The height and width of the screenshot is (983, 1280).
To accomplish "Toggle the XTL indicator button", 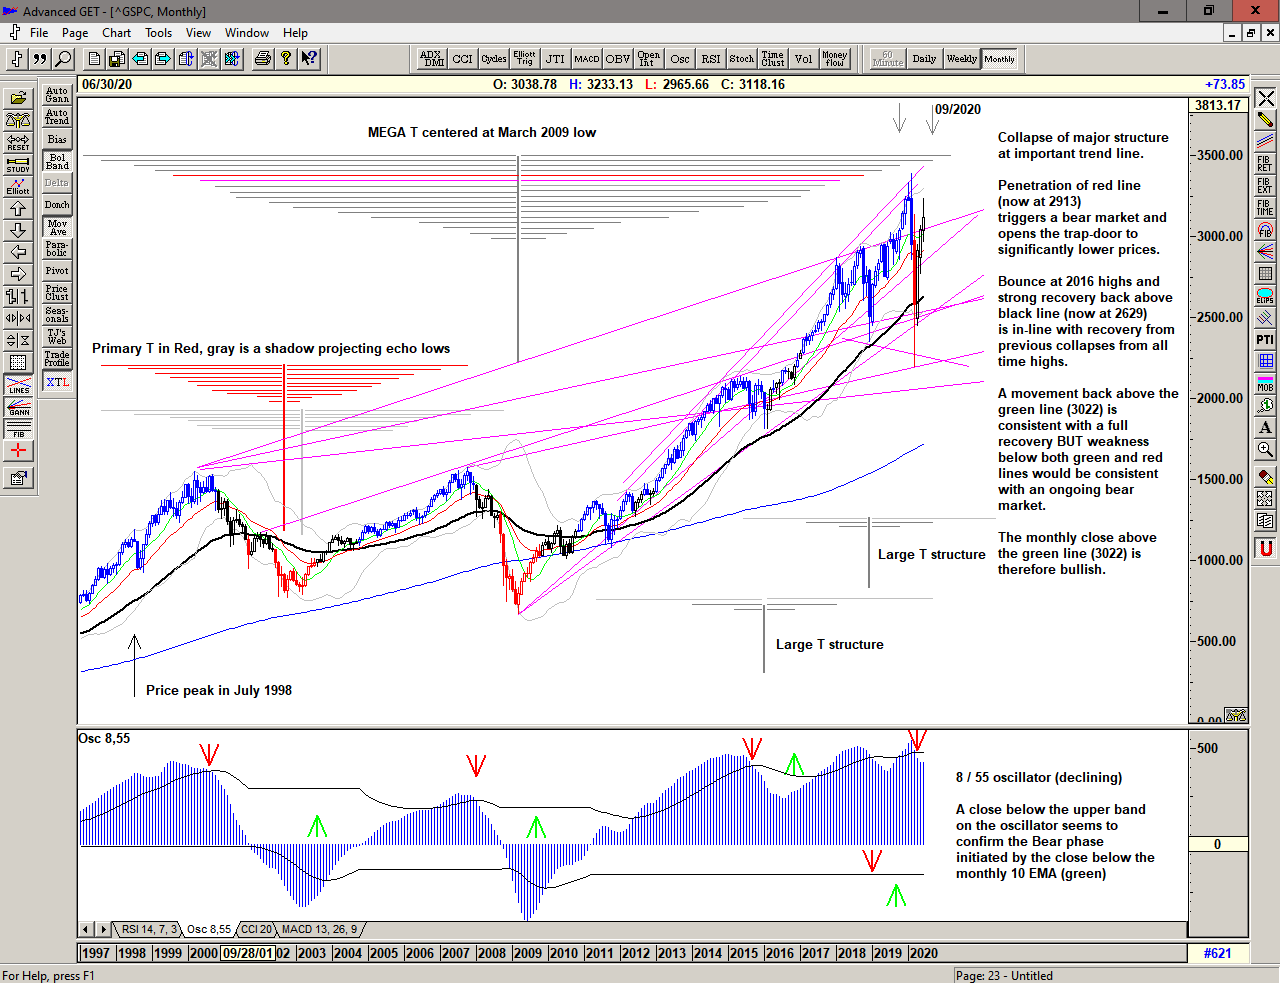I will [x=57, y=382].
